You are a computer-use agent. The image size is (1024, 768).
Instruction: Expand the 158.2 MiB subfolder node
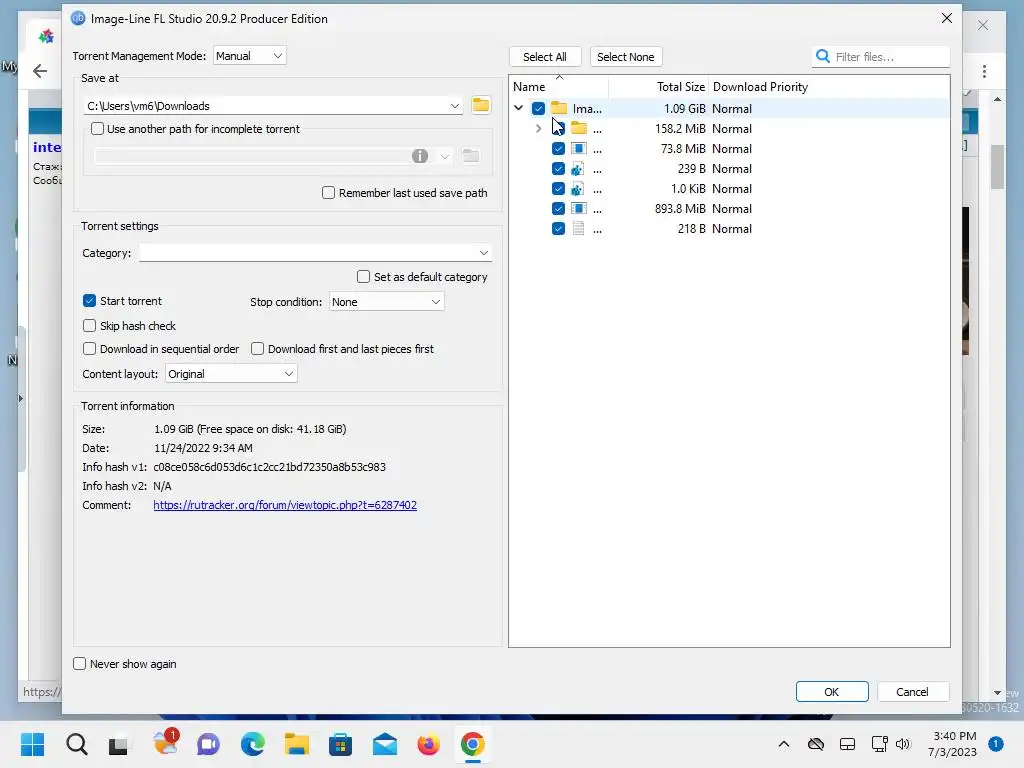coord(538,129)
